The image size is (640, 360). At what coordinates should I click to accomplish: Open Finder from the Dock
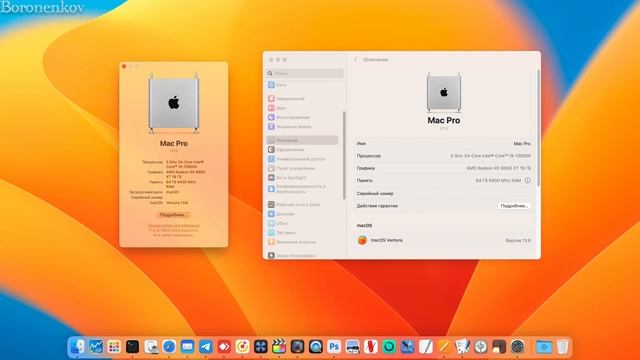(78, 347)
